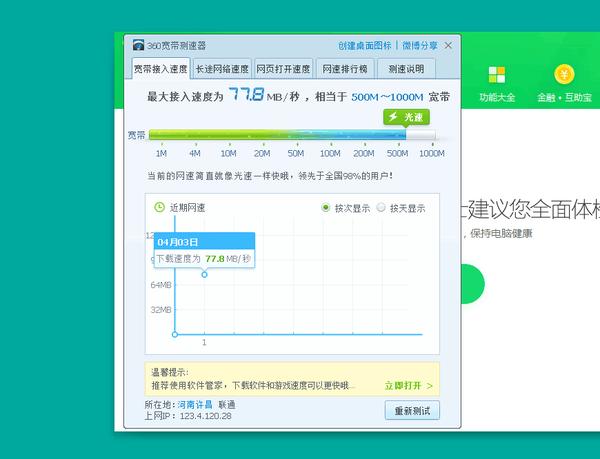Click the 77.8 MB data point marker

coord(204,275)
